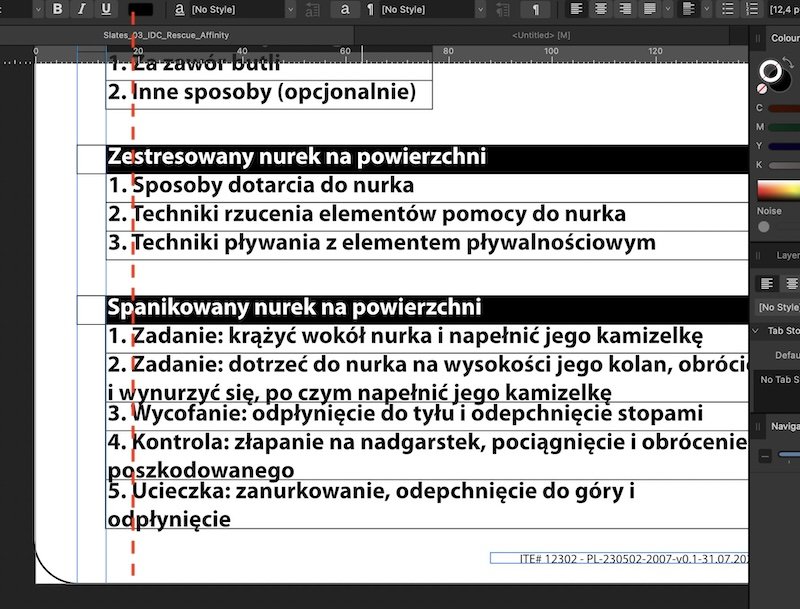Screen dimensions: 800x609
Task: Adjust the Navigator zoom slider
Action: (789, 454)
